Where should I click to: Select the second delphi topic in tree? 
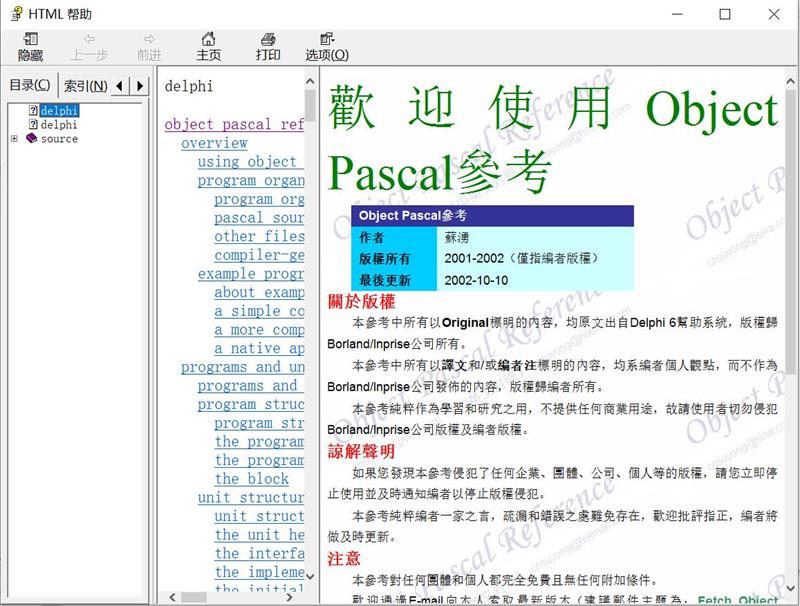tap(59, 124)
